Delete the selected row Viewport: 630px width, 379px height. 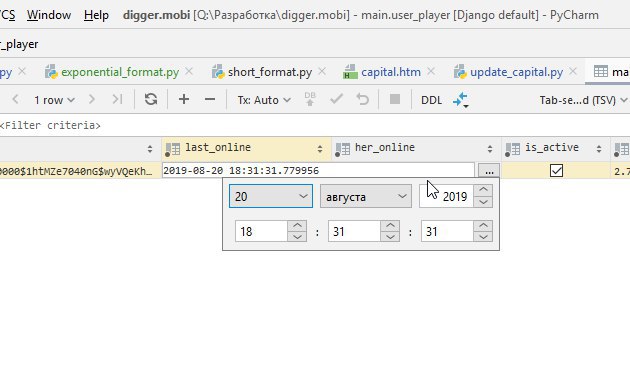[x=210, y=99]
